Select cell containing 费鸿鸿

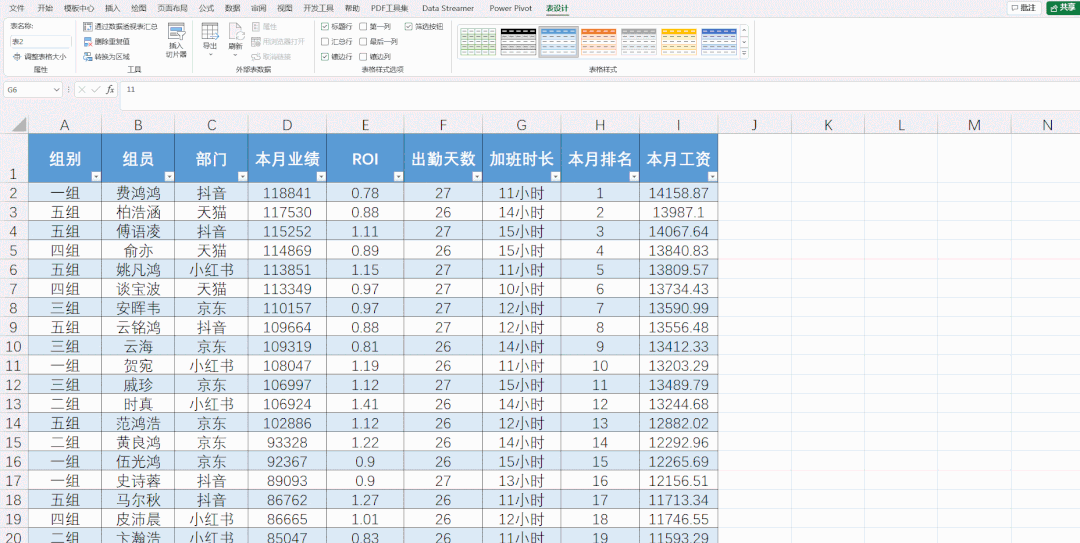click(x=138, y=193)
